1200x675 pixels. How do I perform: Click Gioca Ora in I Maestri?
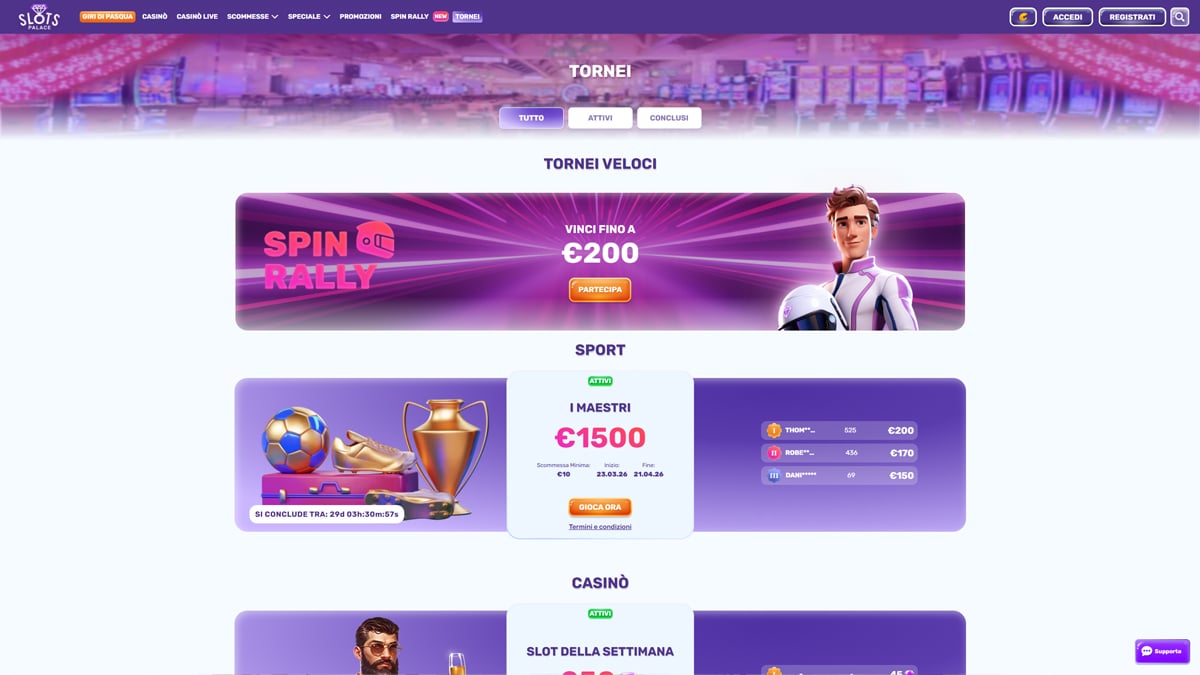(600, 507)
